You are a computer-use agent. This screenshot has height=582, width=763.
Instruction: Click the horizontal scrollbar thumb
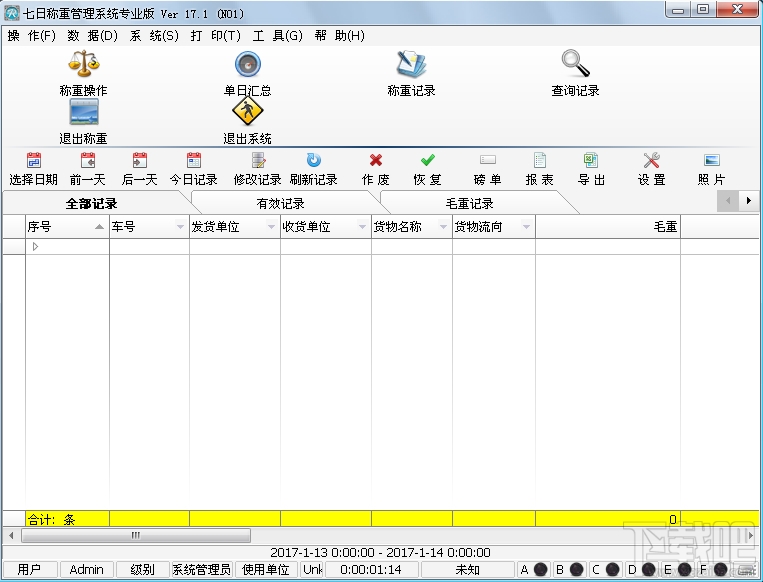136,535
